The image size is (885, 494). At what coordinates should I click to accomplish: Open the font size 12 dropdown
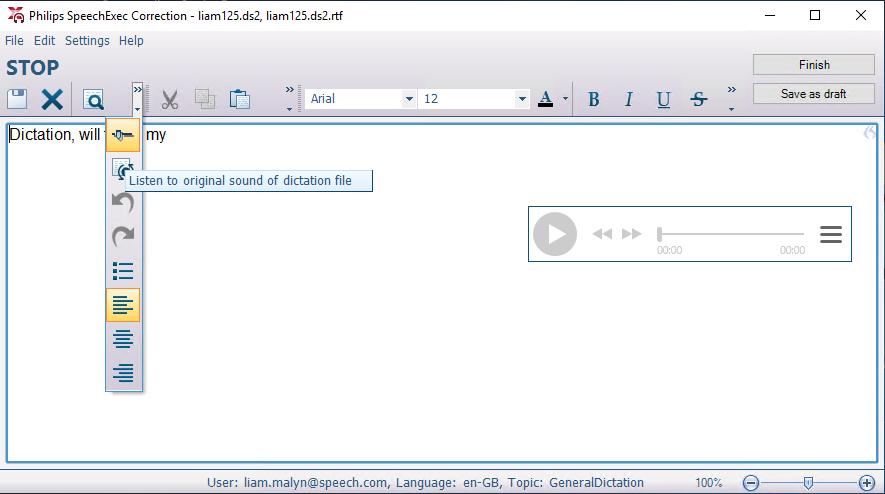click(x=522, y=99)
